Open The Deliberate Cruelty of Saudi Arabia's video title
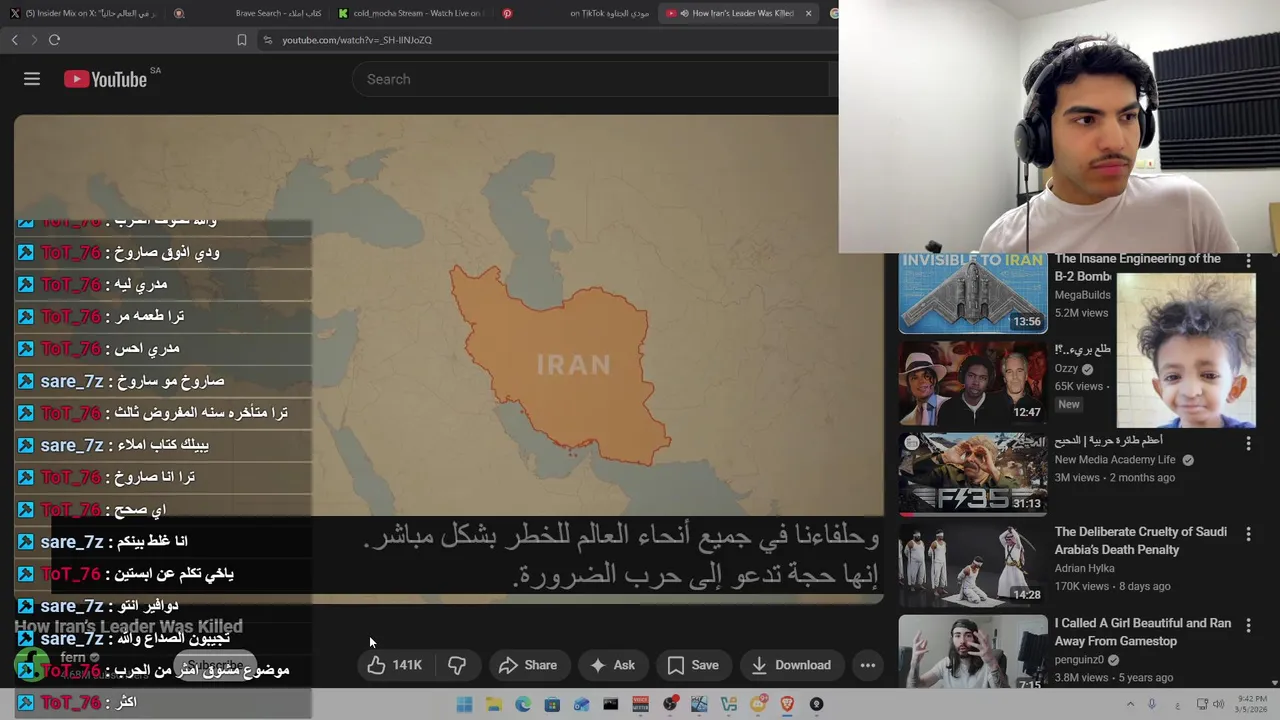The width and height of the screenshot is (1280, 720). click(x=1140, y=541)
